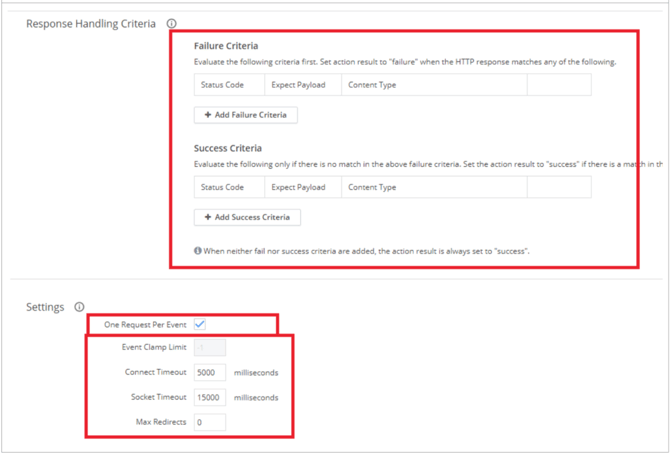Click the Max Redirects label
This screenshot has width=670, height=454.
point(161,422)
